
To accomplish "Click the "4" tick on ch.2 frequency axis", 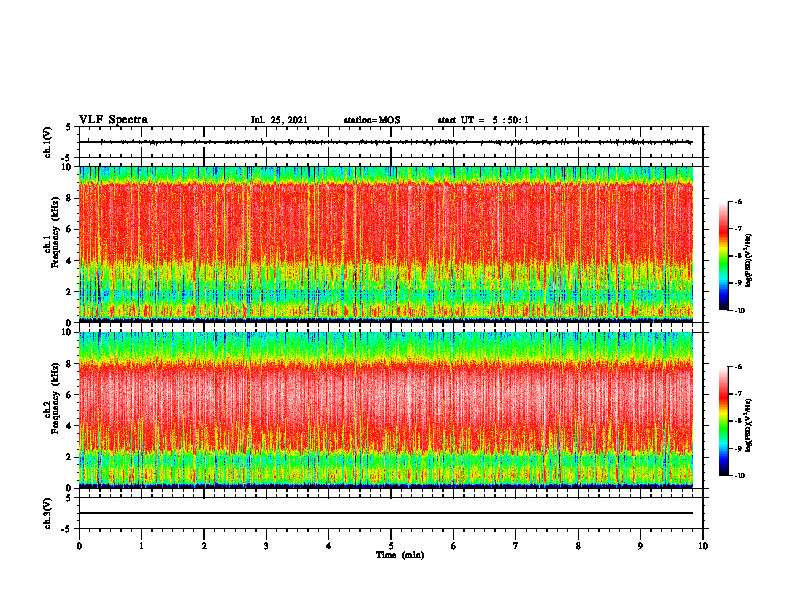I will [71, 426].
